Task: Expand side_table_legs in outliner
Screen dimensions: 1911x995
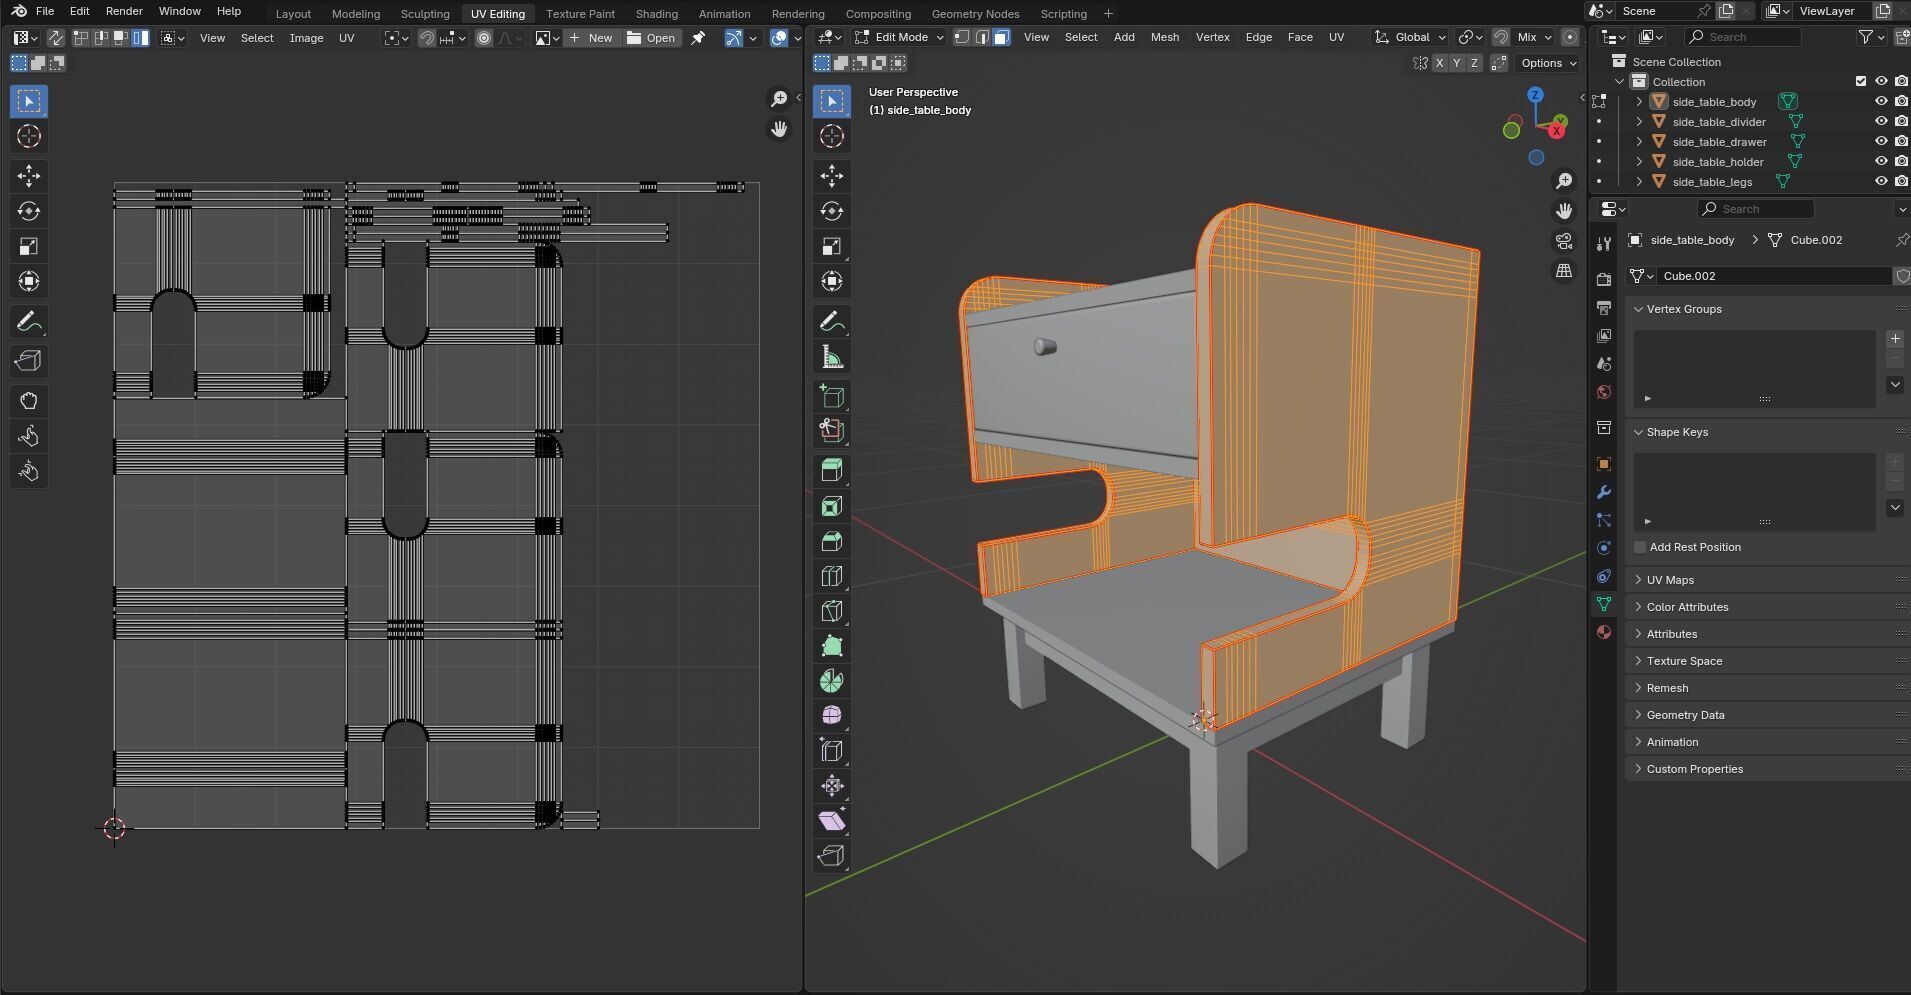Action: click(x=1639, y=181)
